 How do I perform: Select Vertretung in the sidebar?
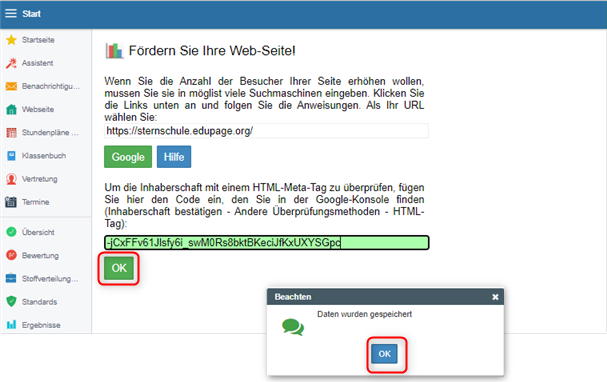(39, 179)
